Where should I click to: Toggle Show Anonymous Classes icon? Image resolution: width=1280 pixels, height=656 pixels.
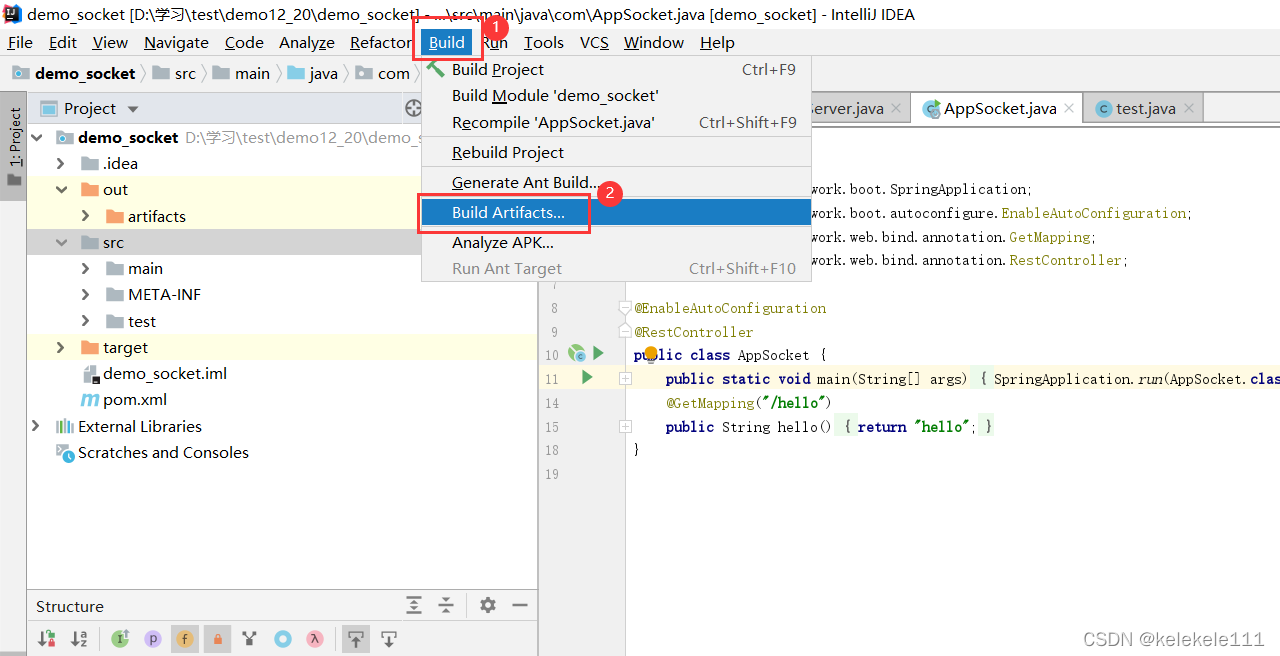[x=283, y=638]
